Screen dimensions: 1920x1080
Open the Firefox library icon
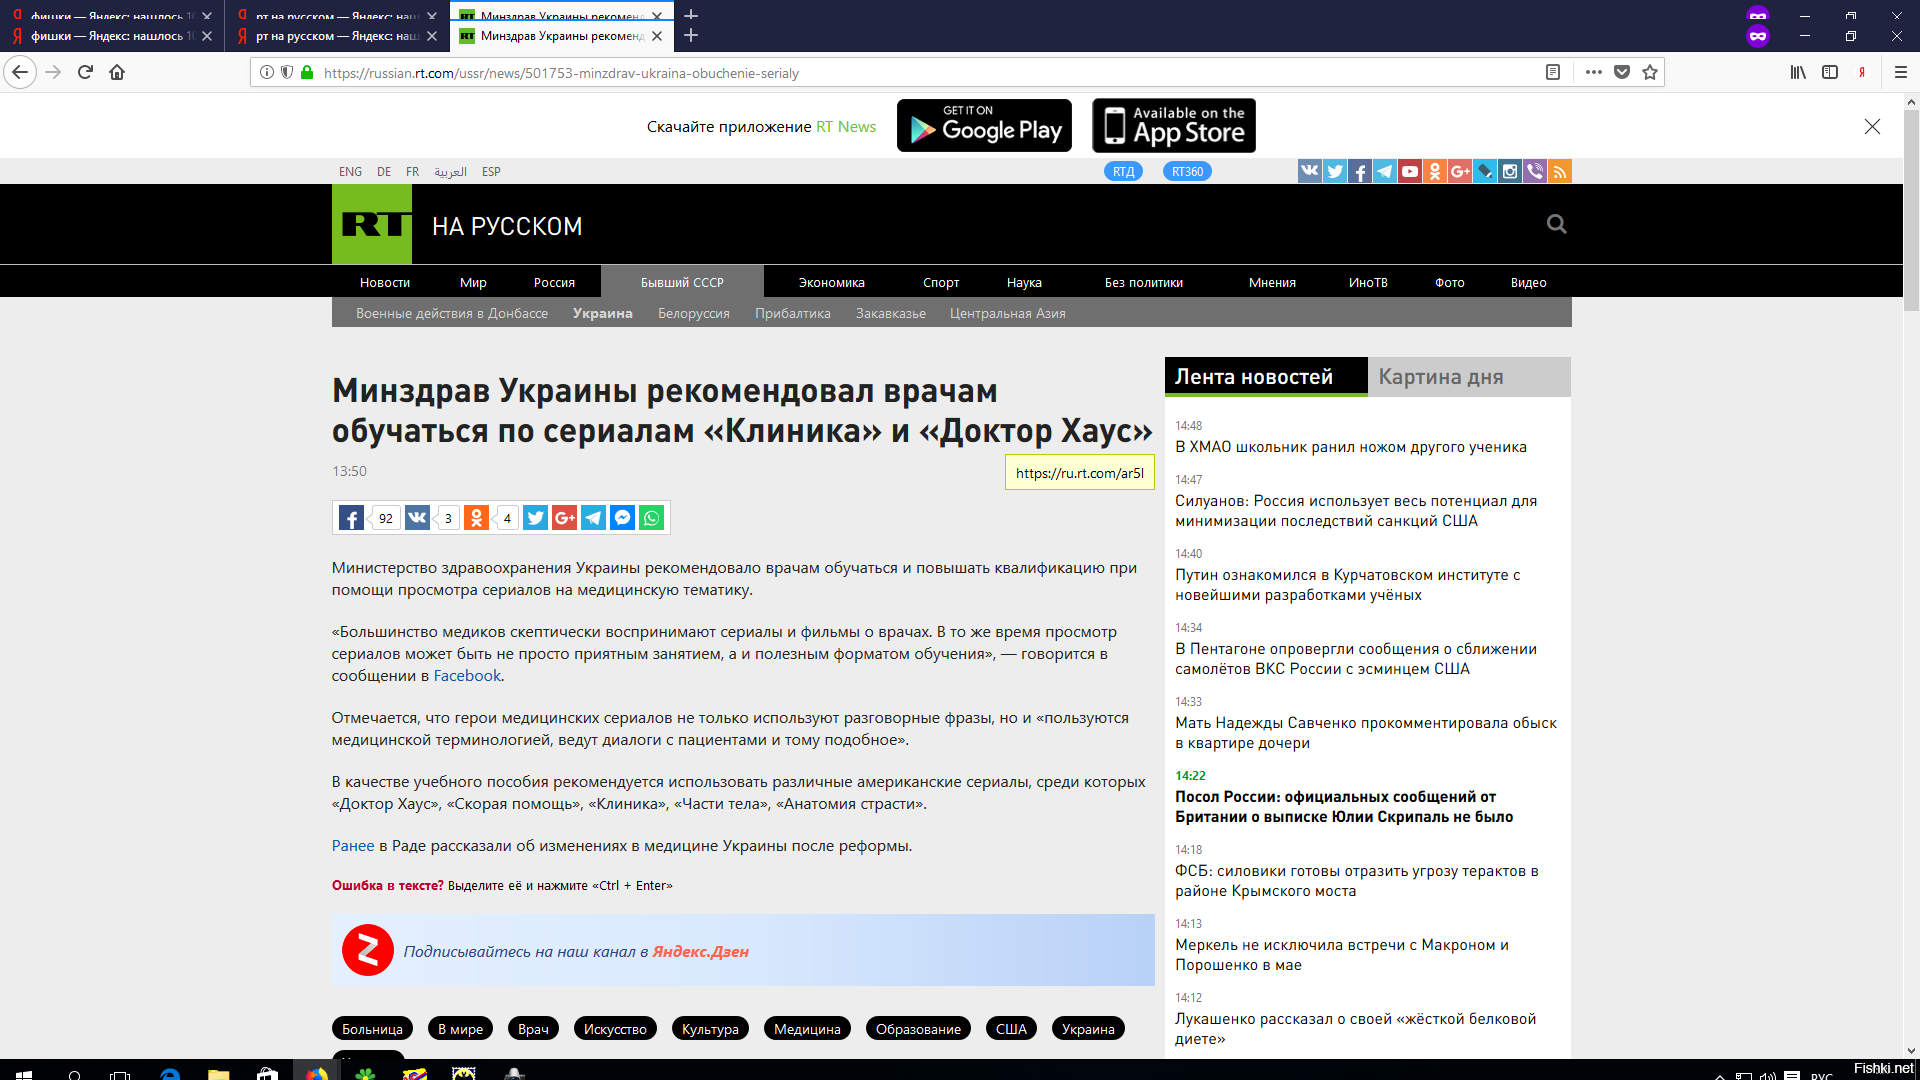click(x=1798, y=72)
